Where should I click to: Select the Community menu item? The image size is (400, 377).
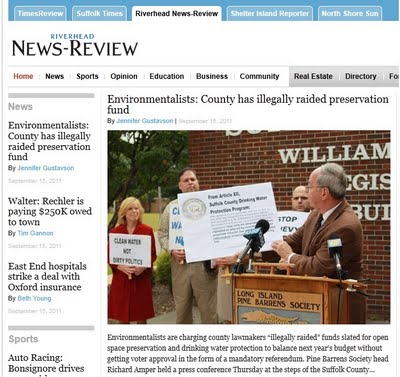coord(259,76)
